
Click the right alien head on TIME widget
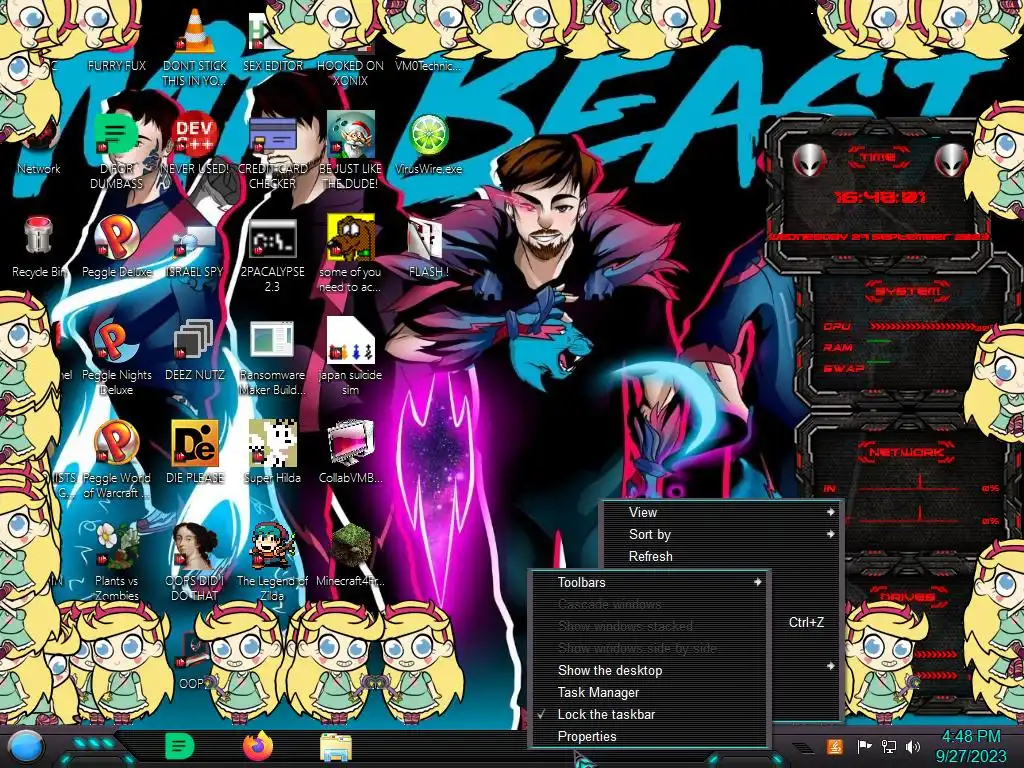[x=950, y=160]
